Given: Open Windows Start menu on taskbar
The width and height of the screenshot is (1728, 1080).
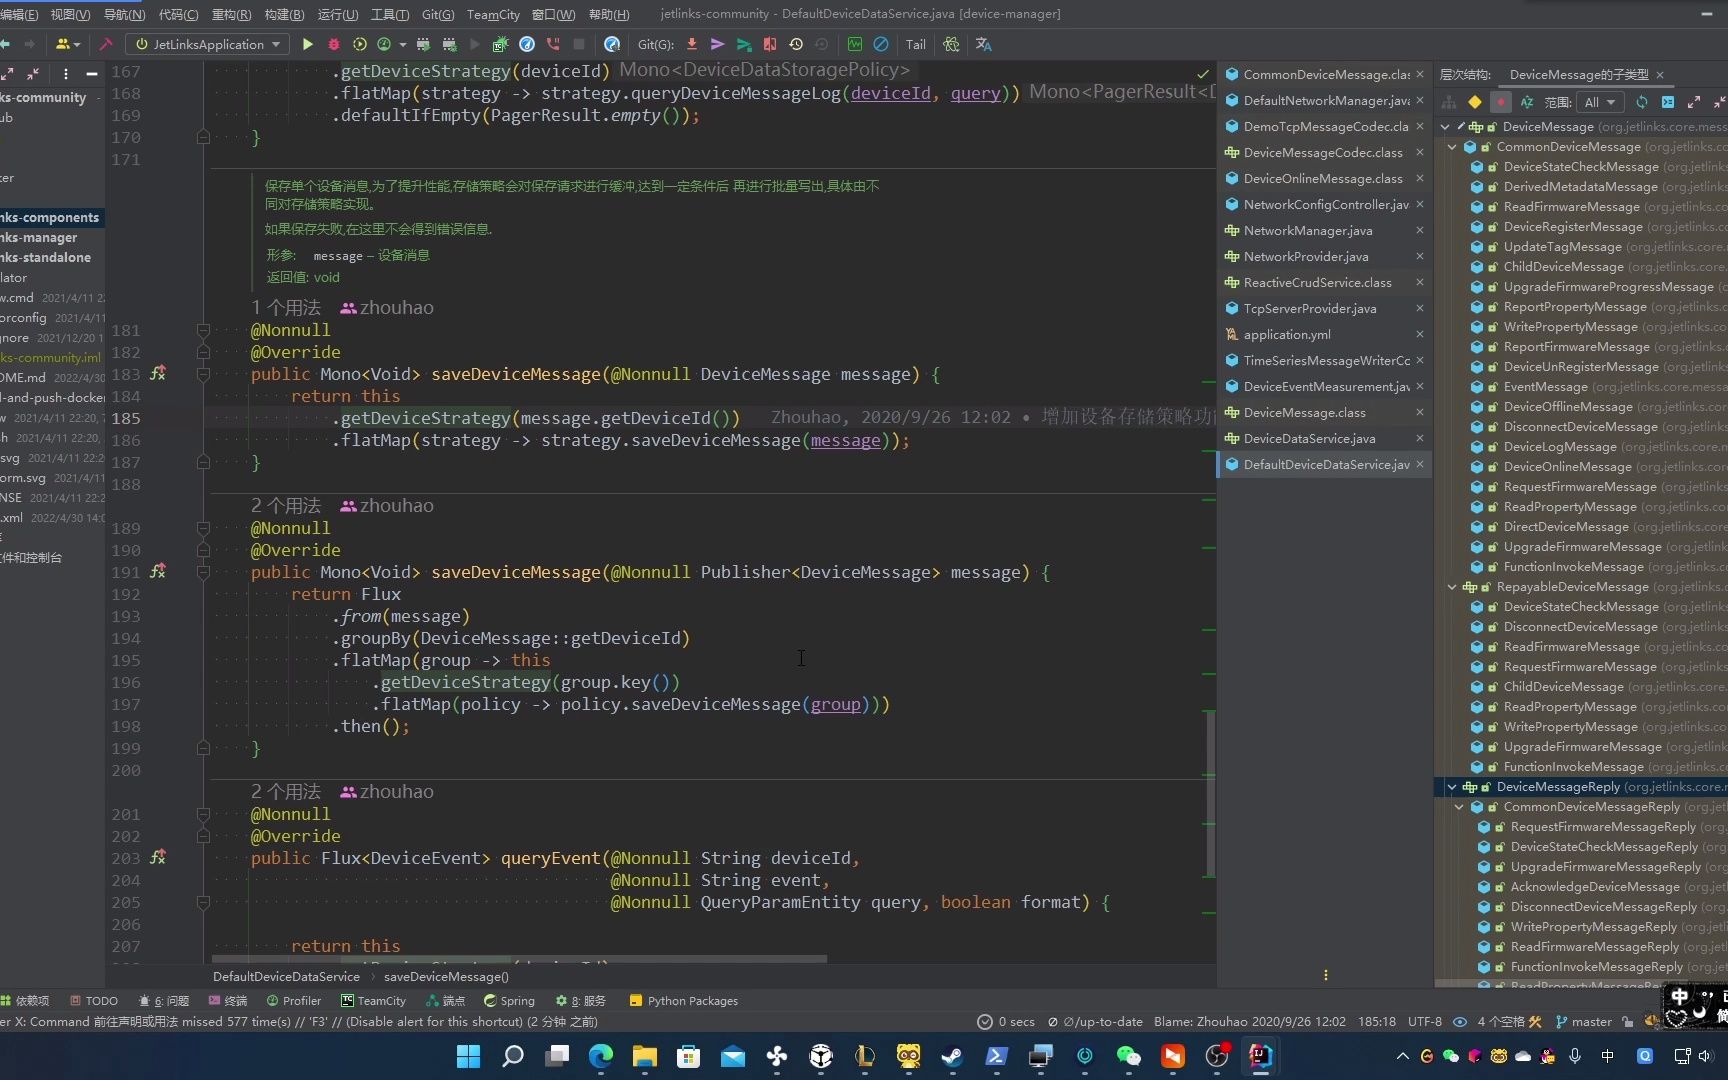Looking at the screenshot, I should pos(468,1056).
